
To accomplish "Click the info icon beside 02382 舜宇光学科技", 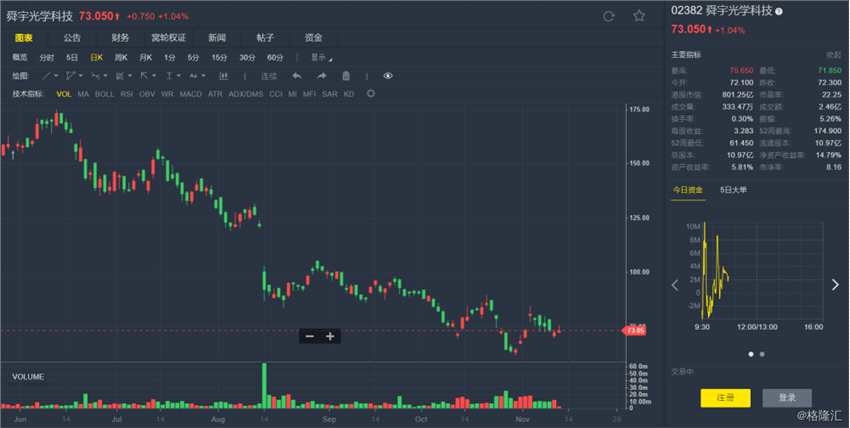I will tap(779, 11).
